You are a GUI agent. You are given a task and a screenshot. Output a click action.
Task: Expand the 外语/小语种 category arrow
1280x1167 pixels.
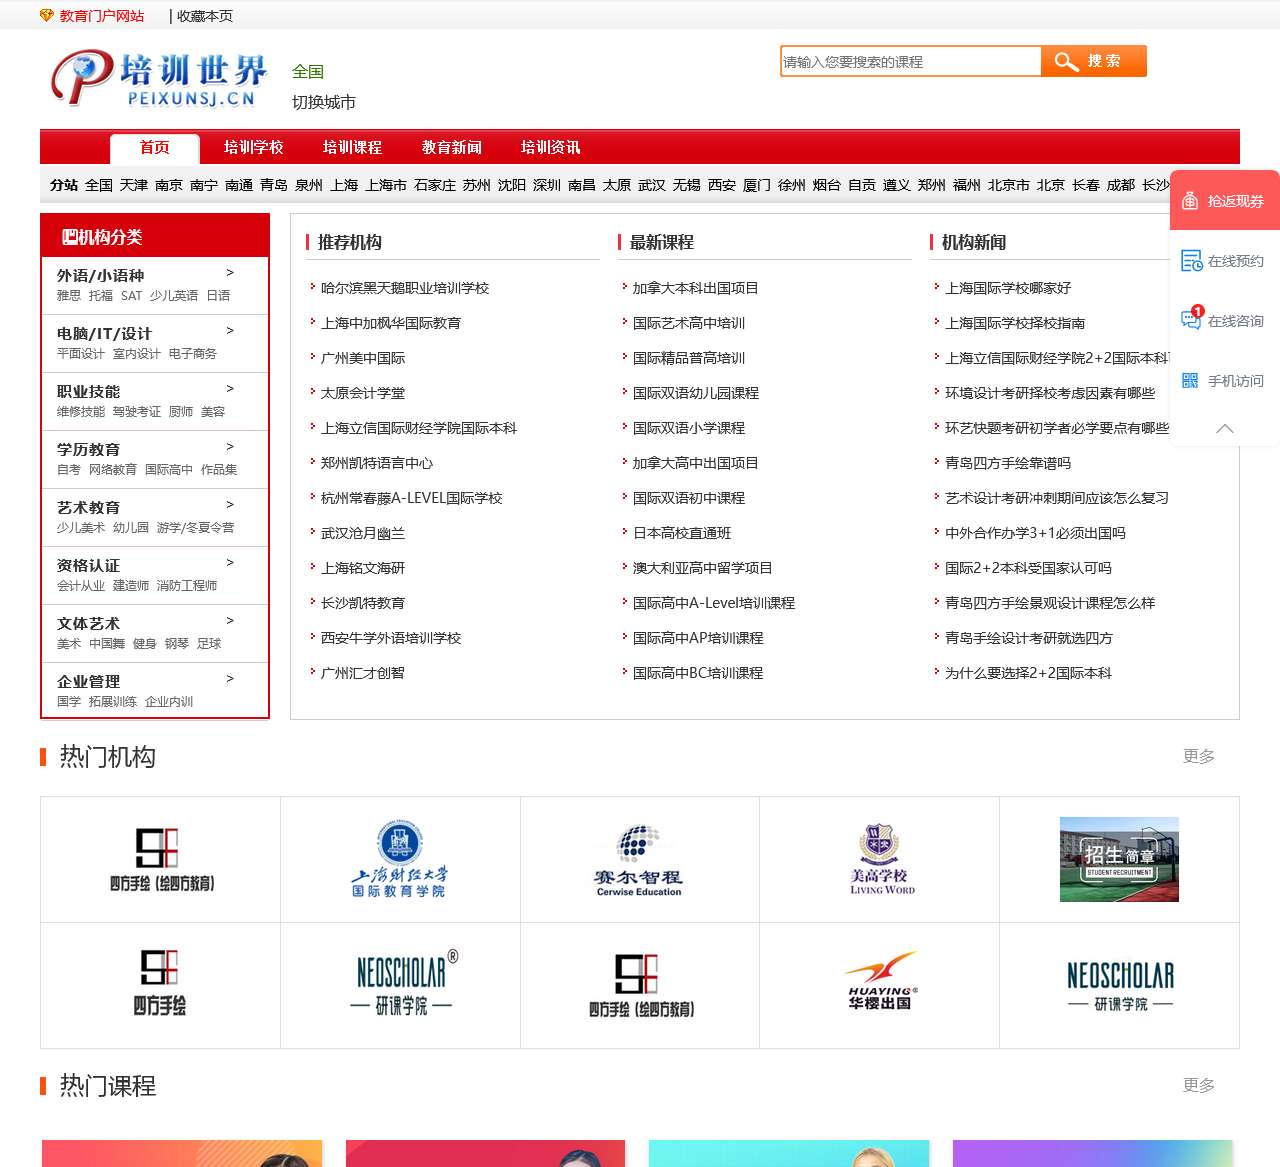point(230,273)
